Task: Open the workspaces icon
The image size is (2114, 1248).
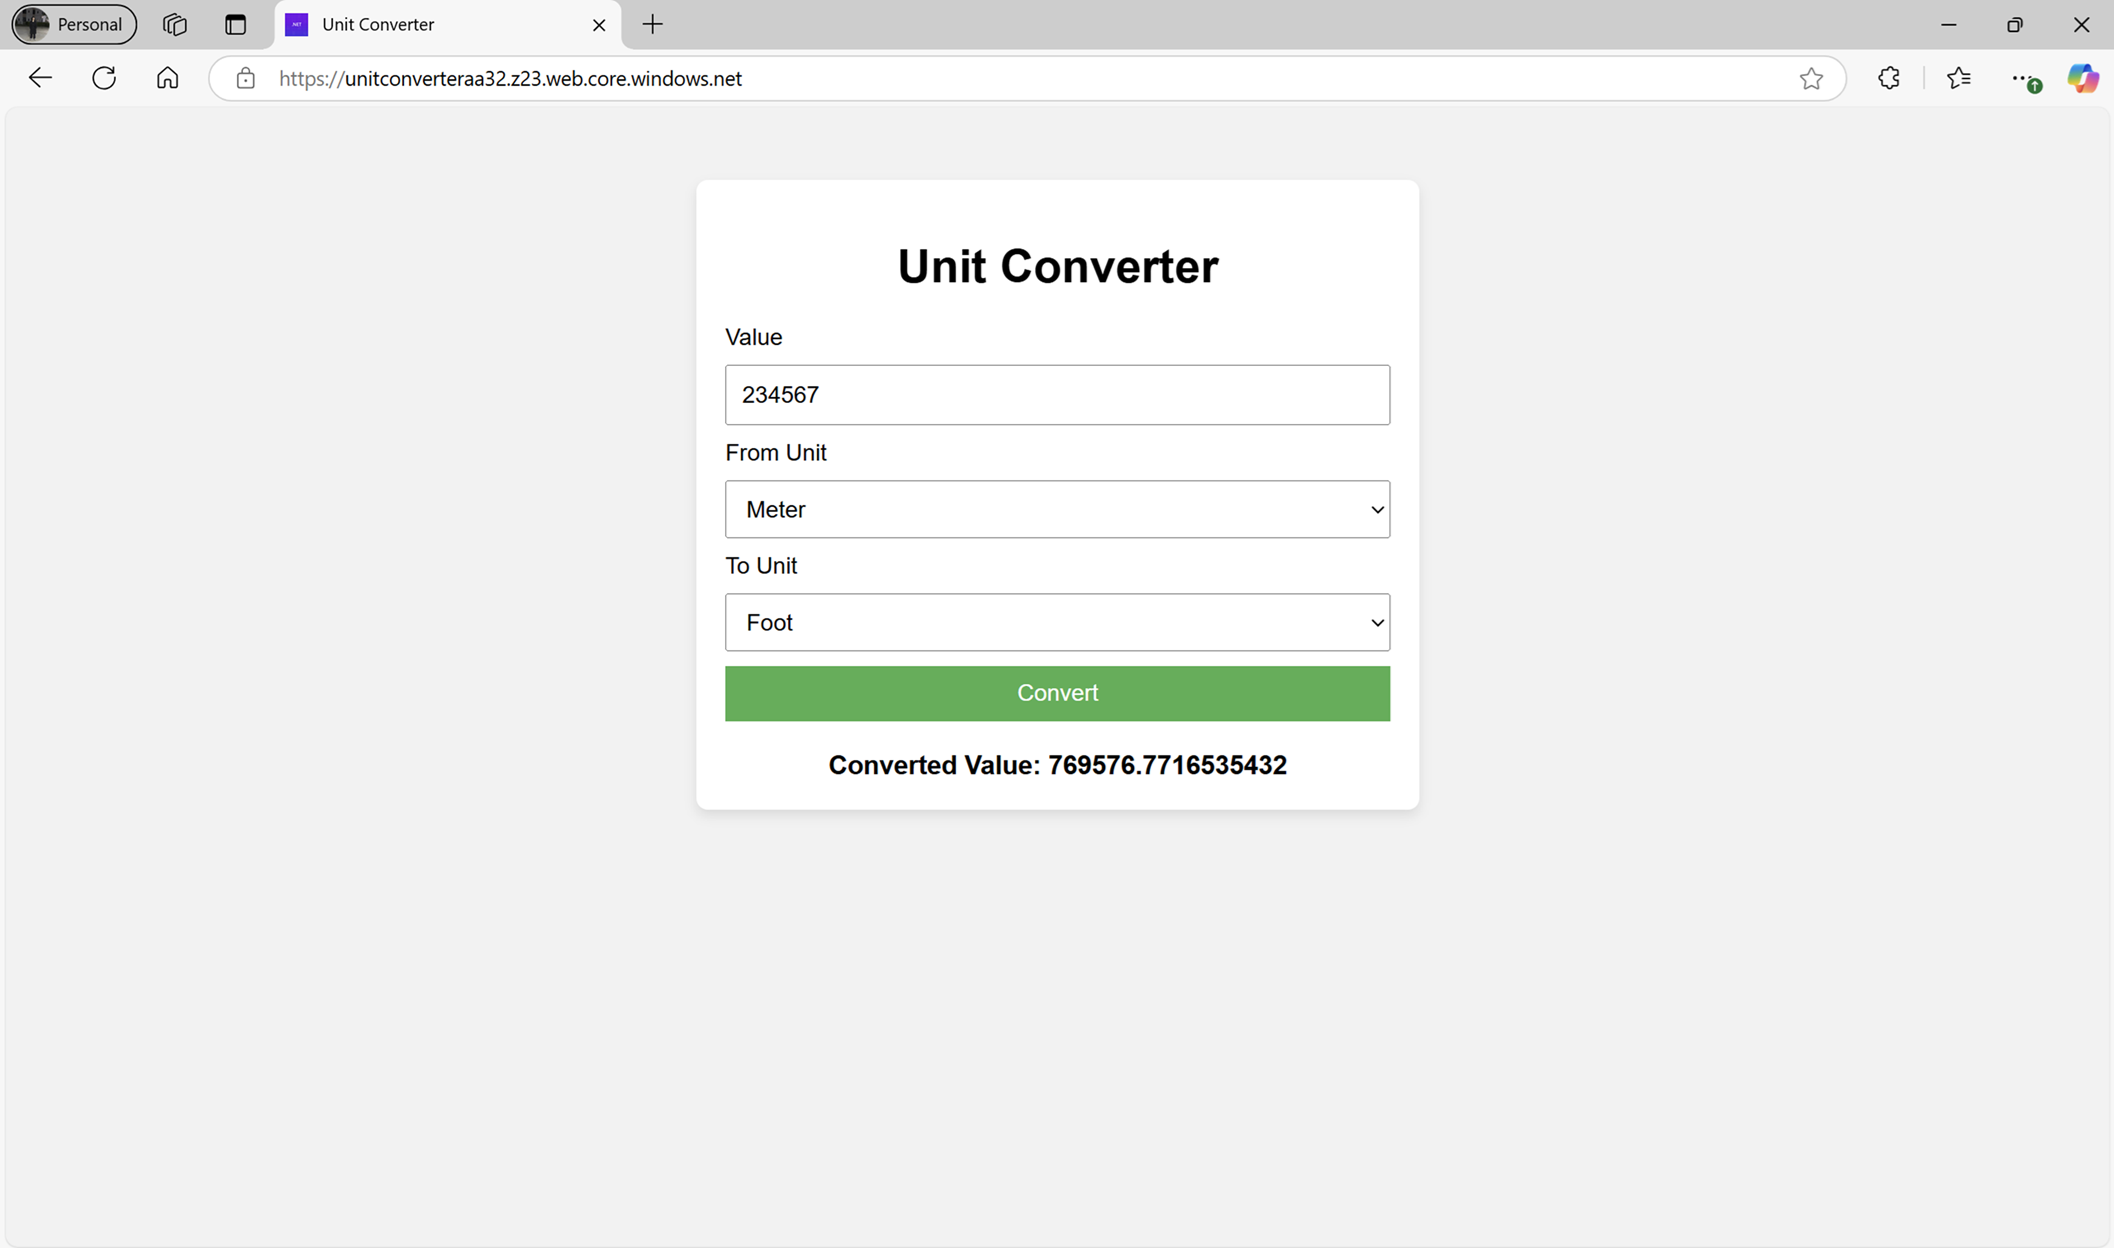Action: (x=175, y=24)
